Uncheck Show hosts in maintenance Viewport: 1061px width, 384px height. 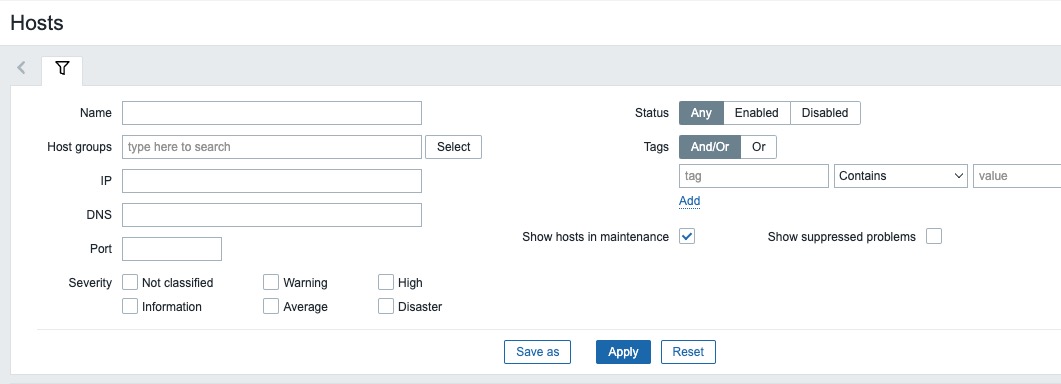687,236
